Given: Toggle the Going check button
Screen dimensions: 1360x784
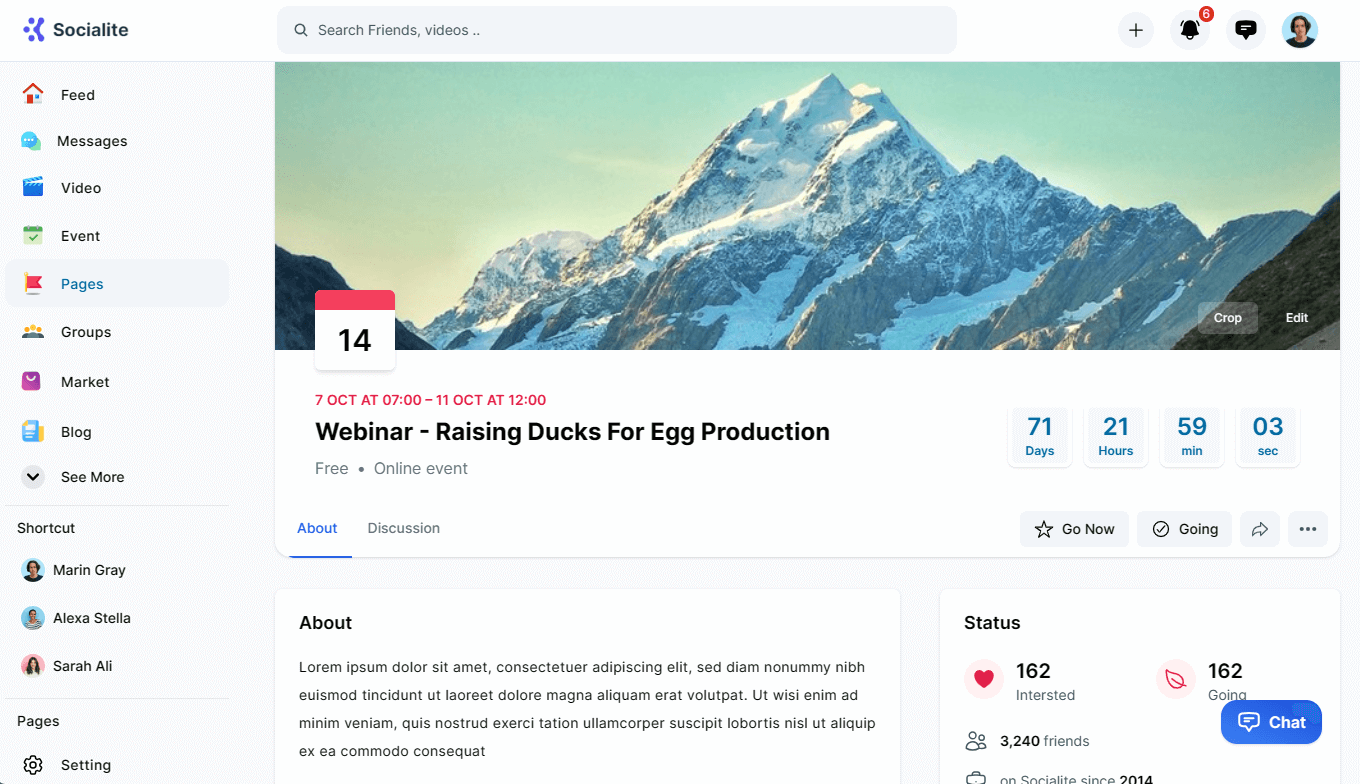Looking at the screenshot, I should click(1184, 529).
